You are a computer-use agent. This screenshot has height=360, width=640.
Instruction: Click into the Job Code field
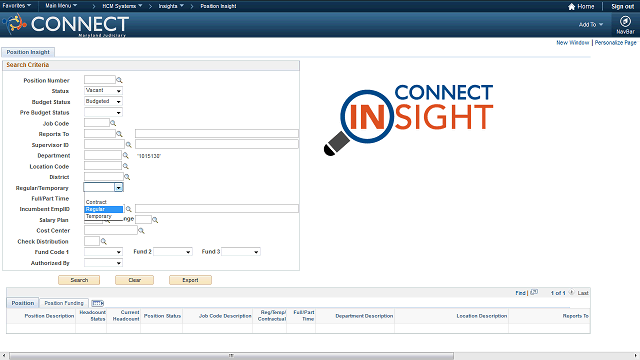[97, 123]
